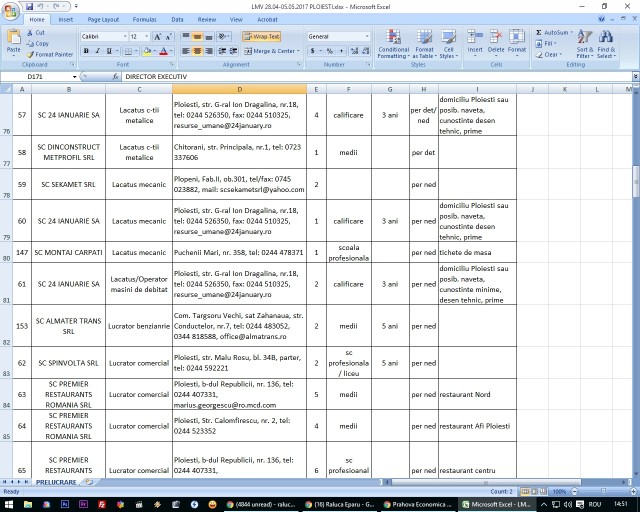Decrease font size with Shrink Font
This screenshot has width=640, height=512.
[169, 37]
